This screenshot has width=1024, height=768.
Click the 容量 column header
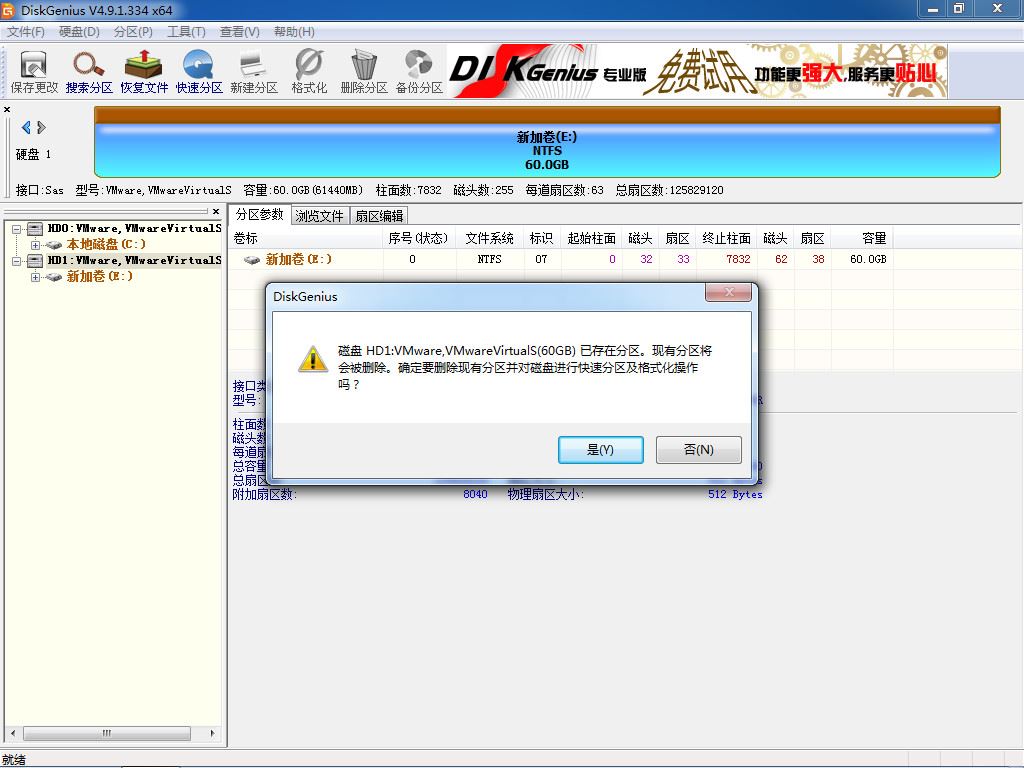click(x=862, y=238)
